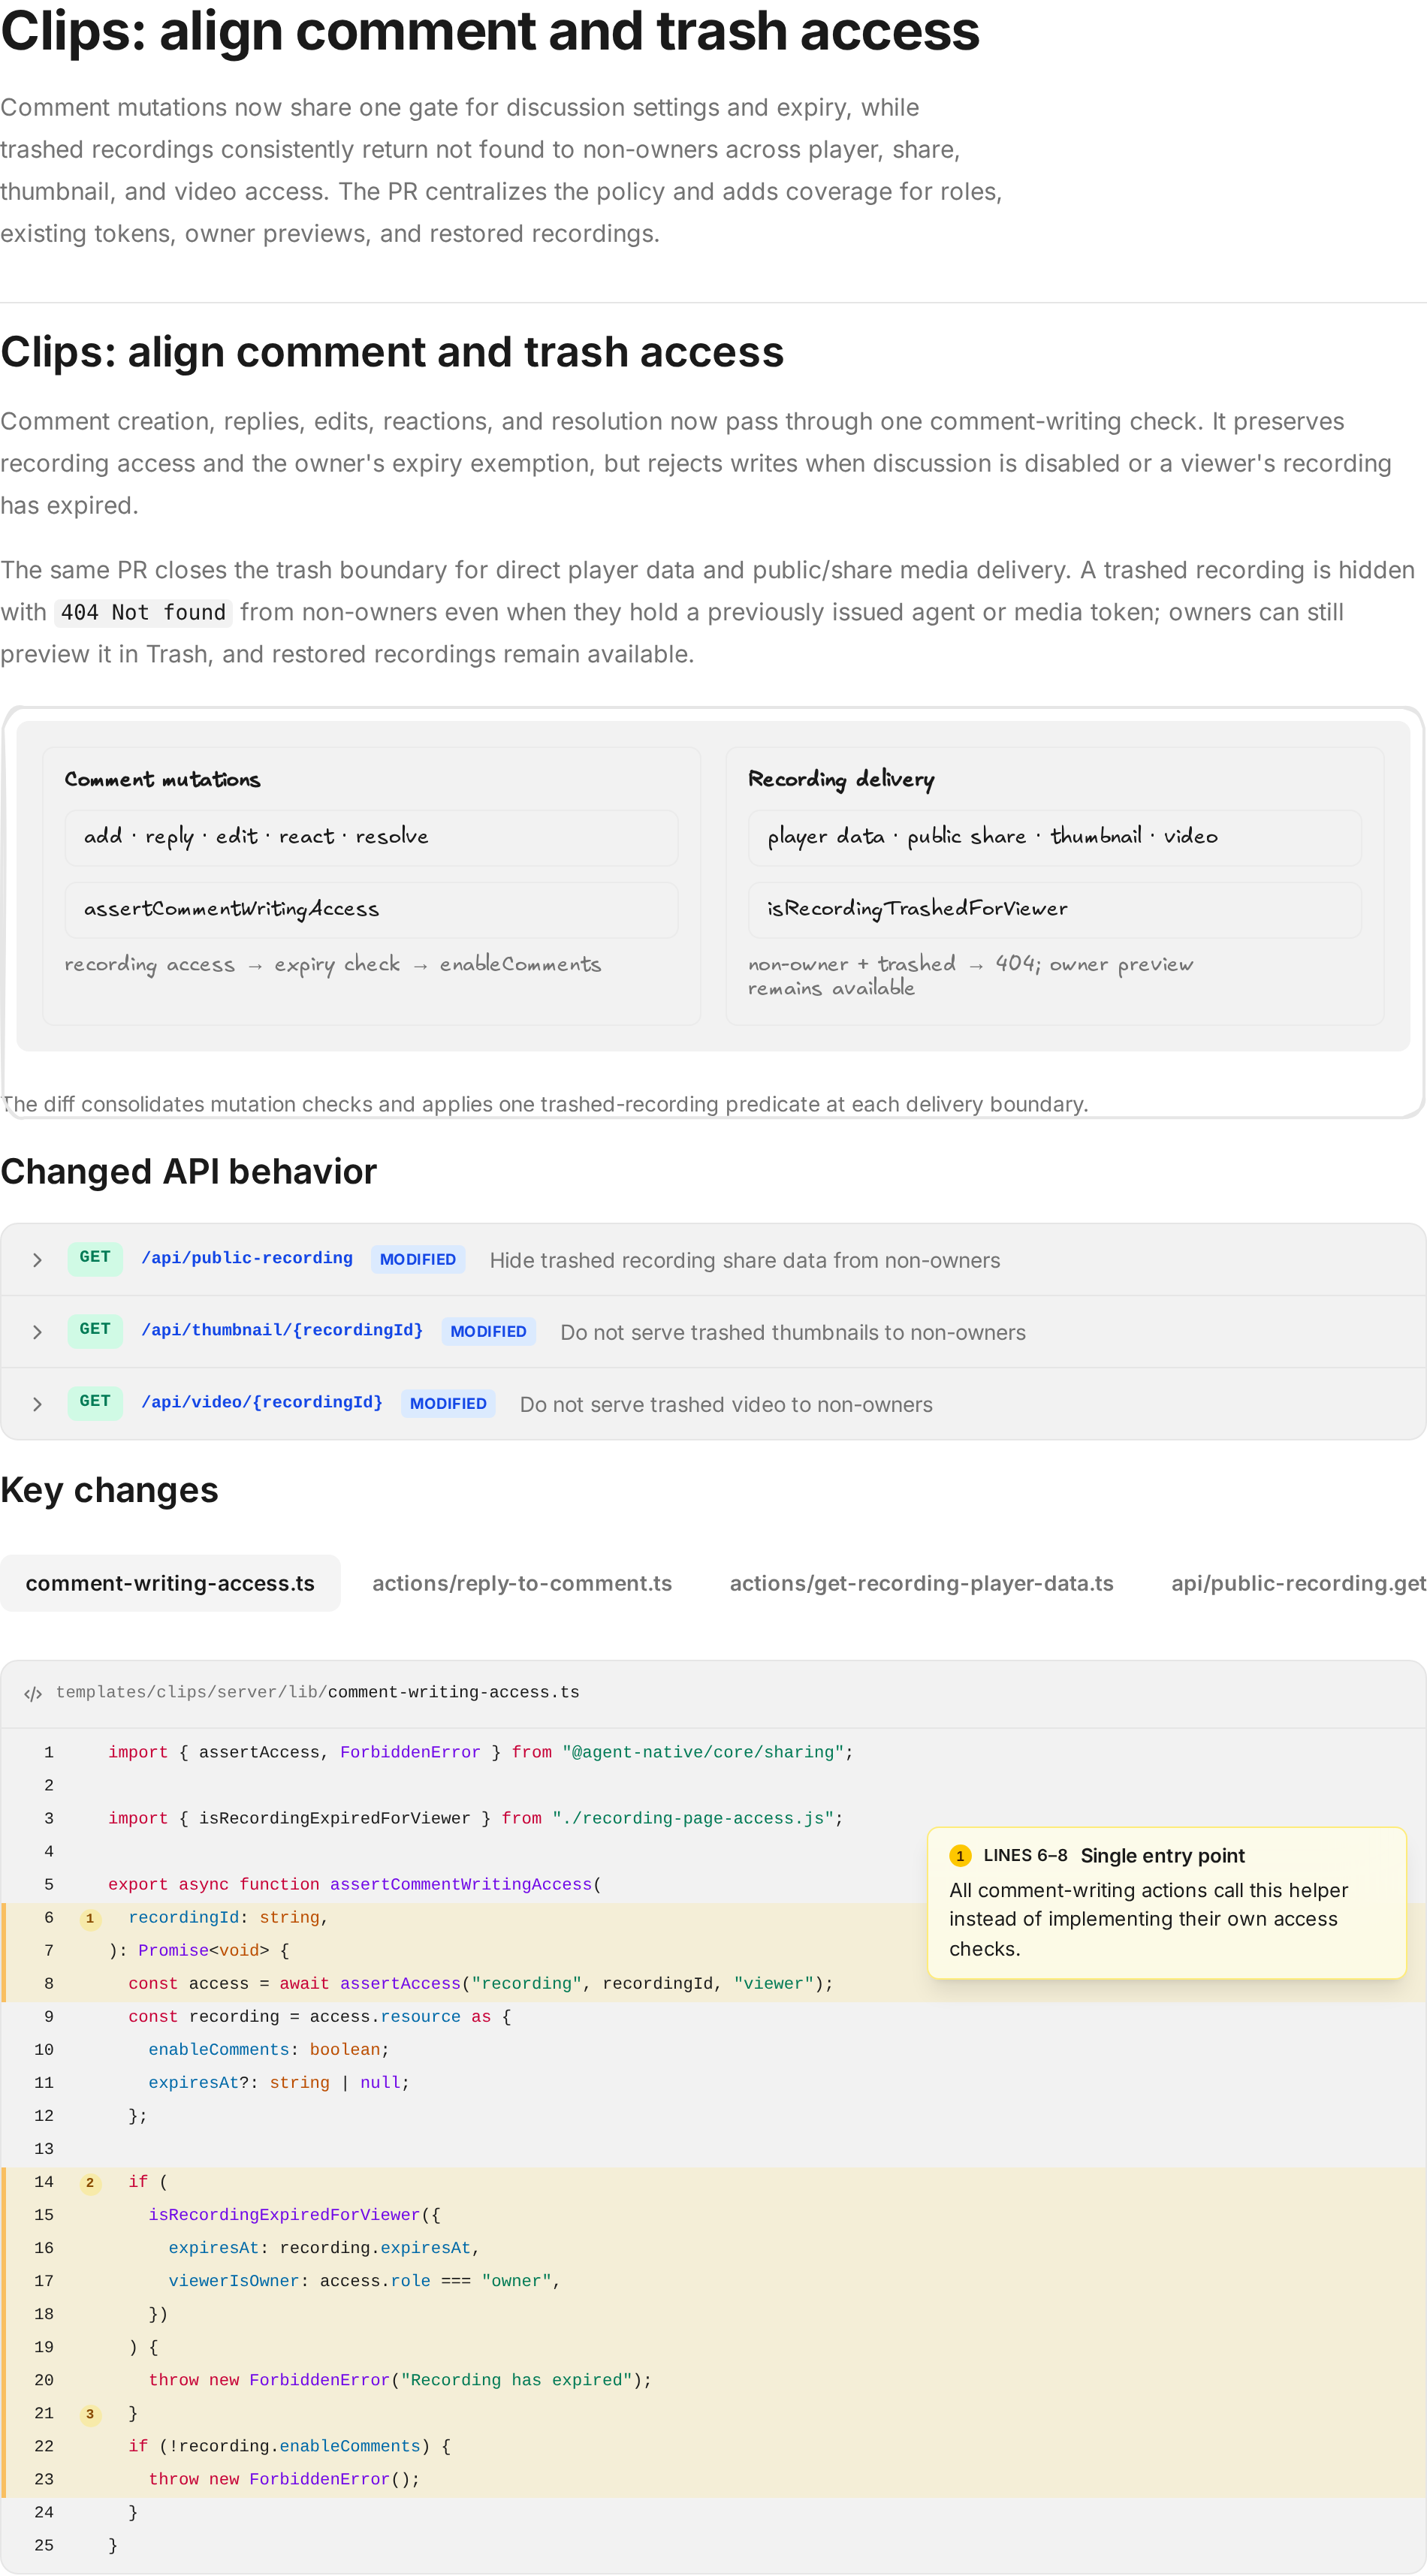Click annotation marker 2 on line 14

(90, 2182)
